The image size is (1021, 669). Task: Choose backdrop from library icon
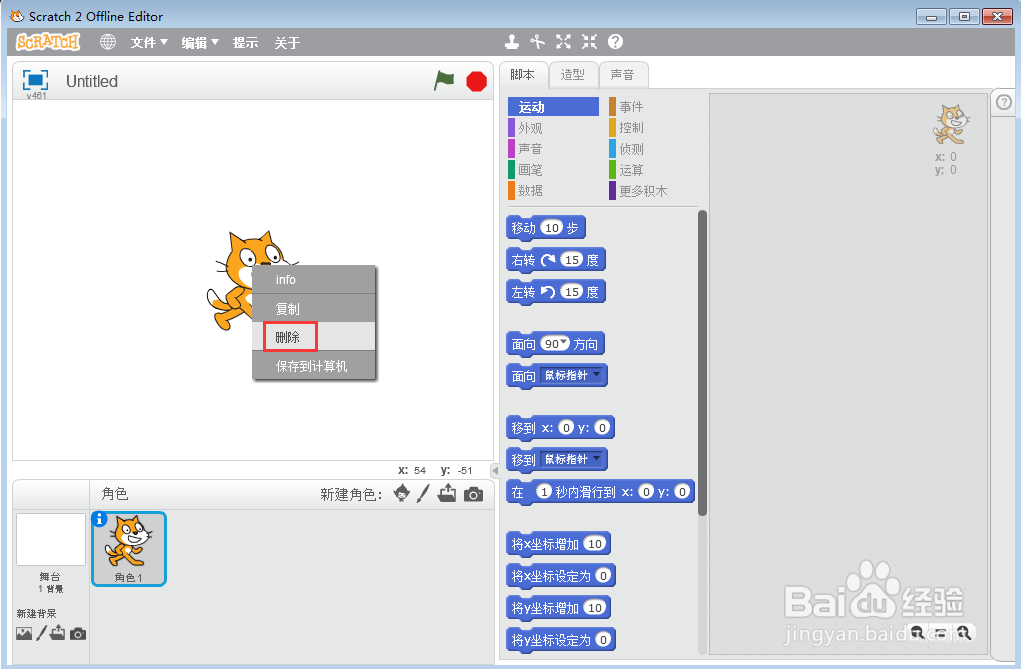(24, 633)
